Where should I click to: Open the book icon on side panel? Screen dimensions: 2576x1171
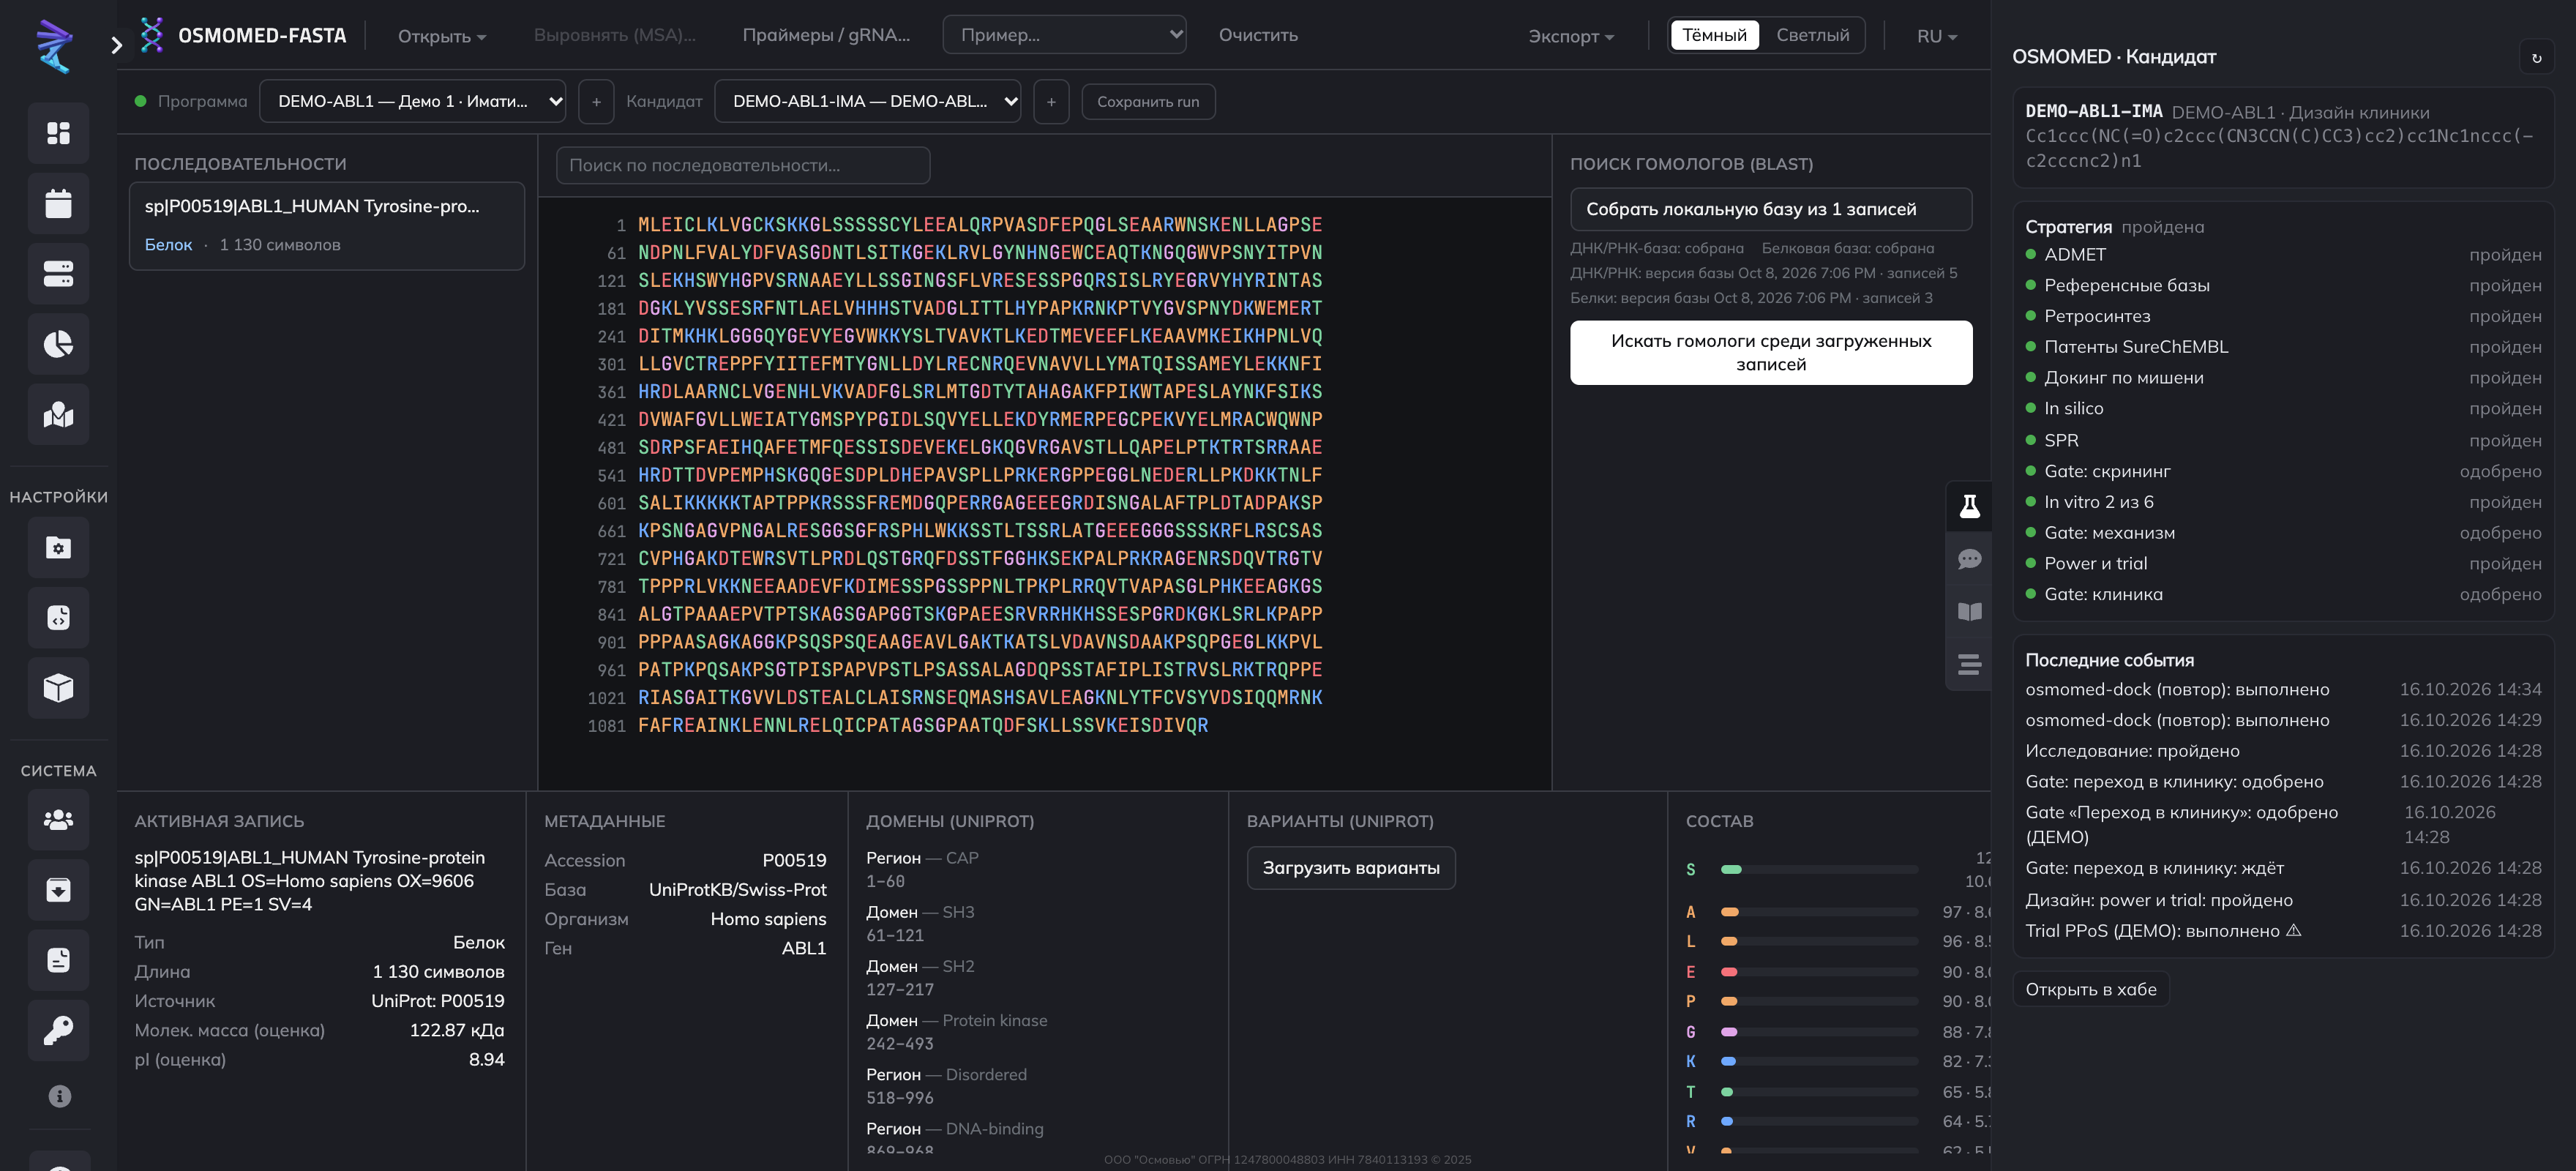click(x=1969, y=611)
